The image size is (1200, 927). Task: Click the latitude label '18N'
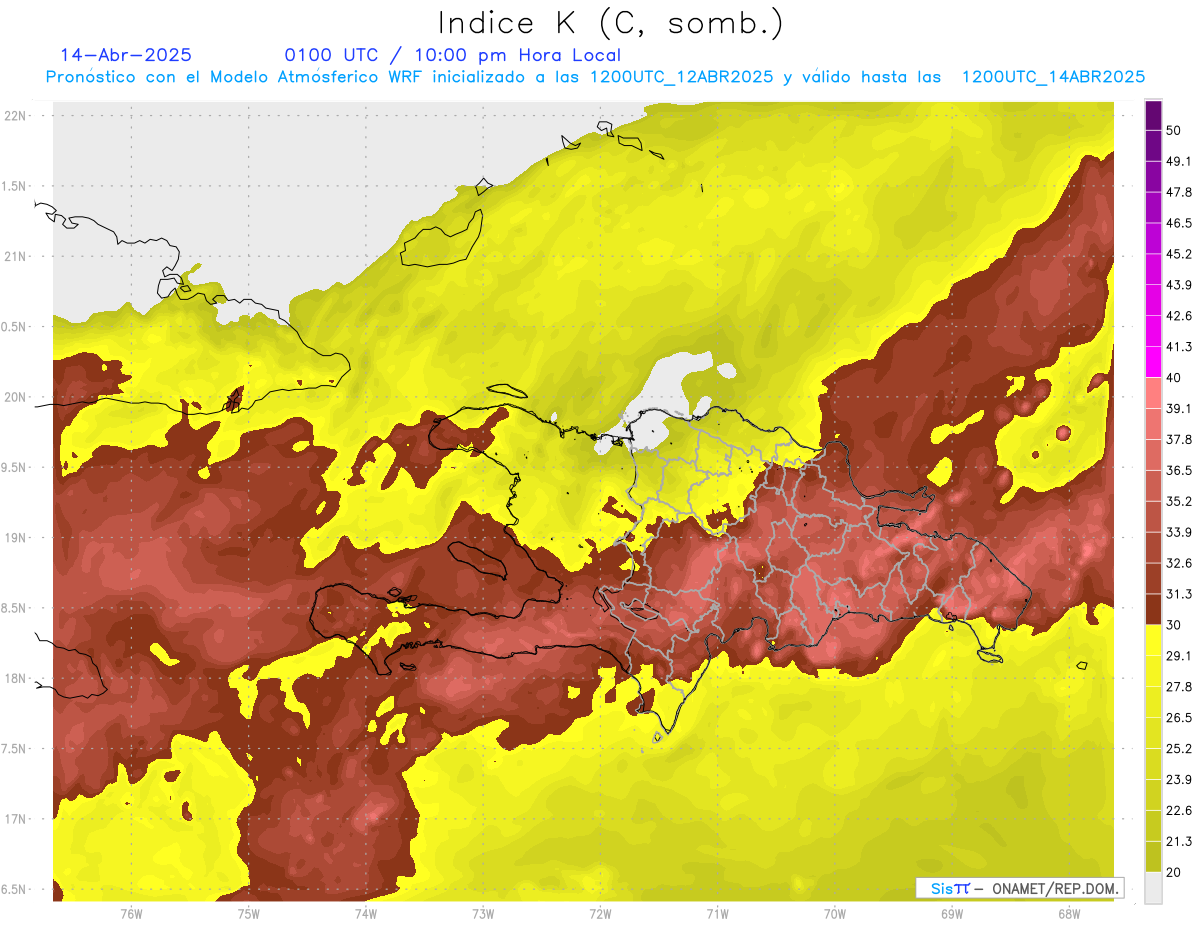(15, 678)
